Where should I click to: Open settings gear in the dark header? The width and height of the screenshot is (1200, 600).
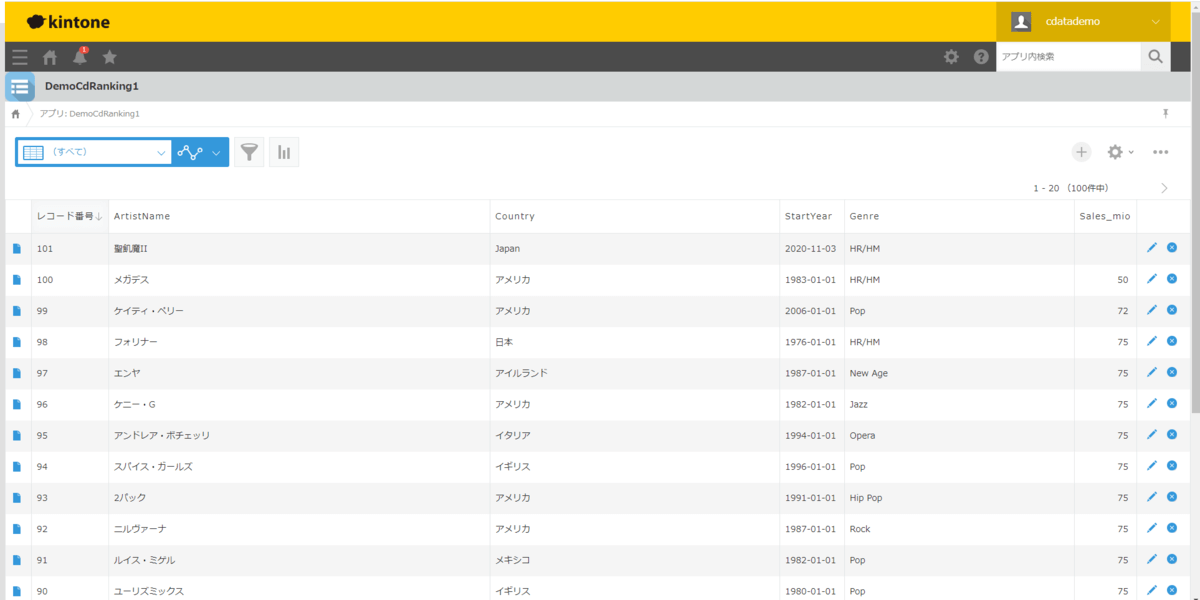(951, 57)
